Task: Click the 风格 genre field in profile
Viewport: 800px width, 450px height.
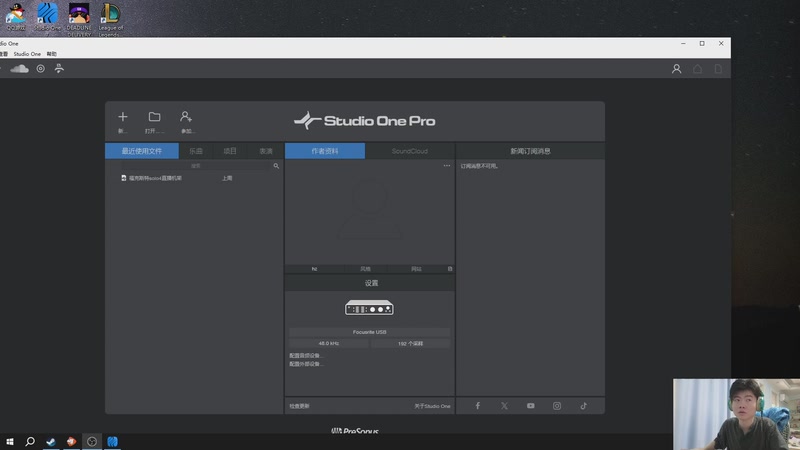Action: pyautogui.click(x=365, y=269)
